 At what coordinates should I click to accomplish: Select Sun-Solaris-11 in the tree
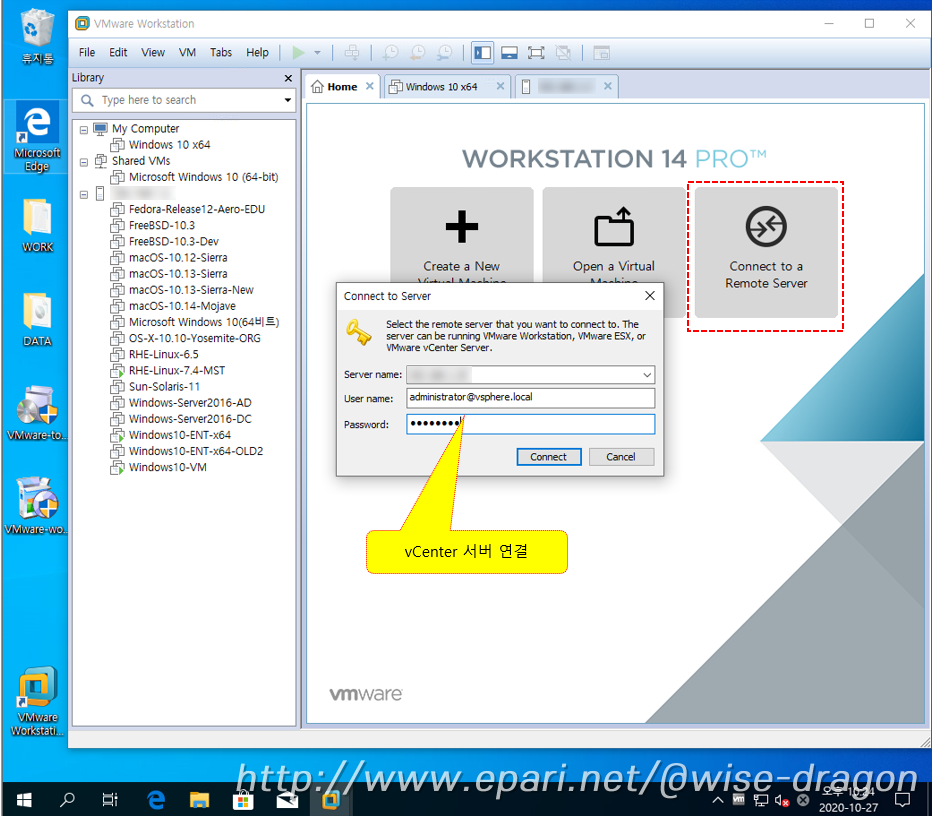[164, 386]
